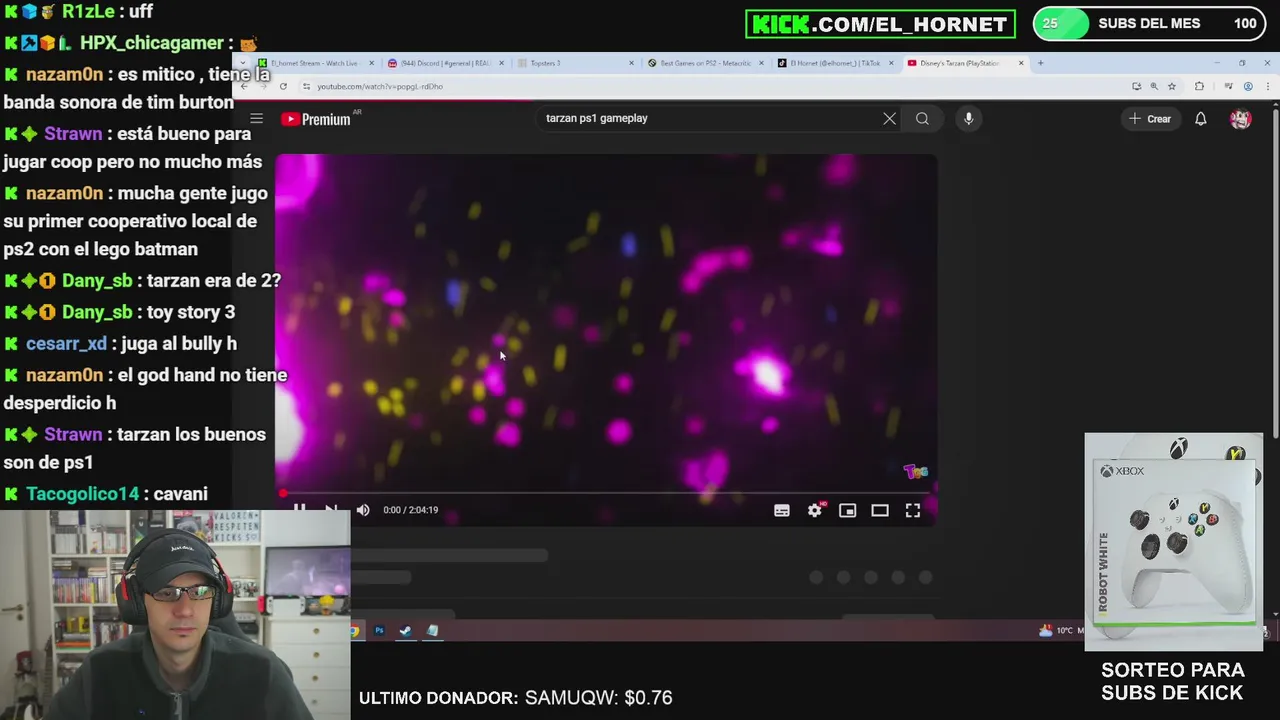Go back in browser history
This screenshot has width=1280, height=720.
244,86
